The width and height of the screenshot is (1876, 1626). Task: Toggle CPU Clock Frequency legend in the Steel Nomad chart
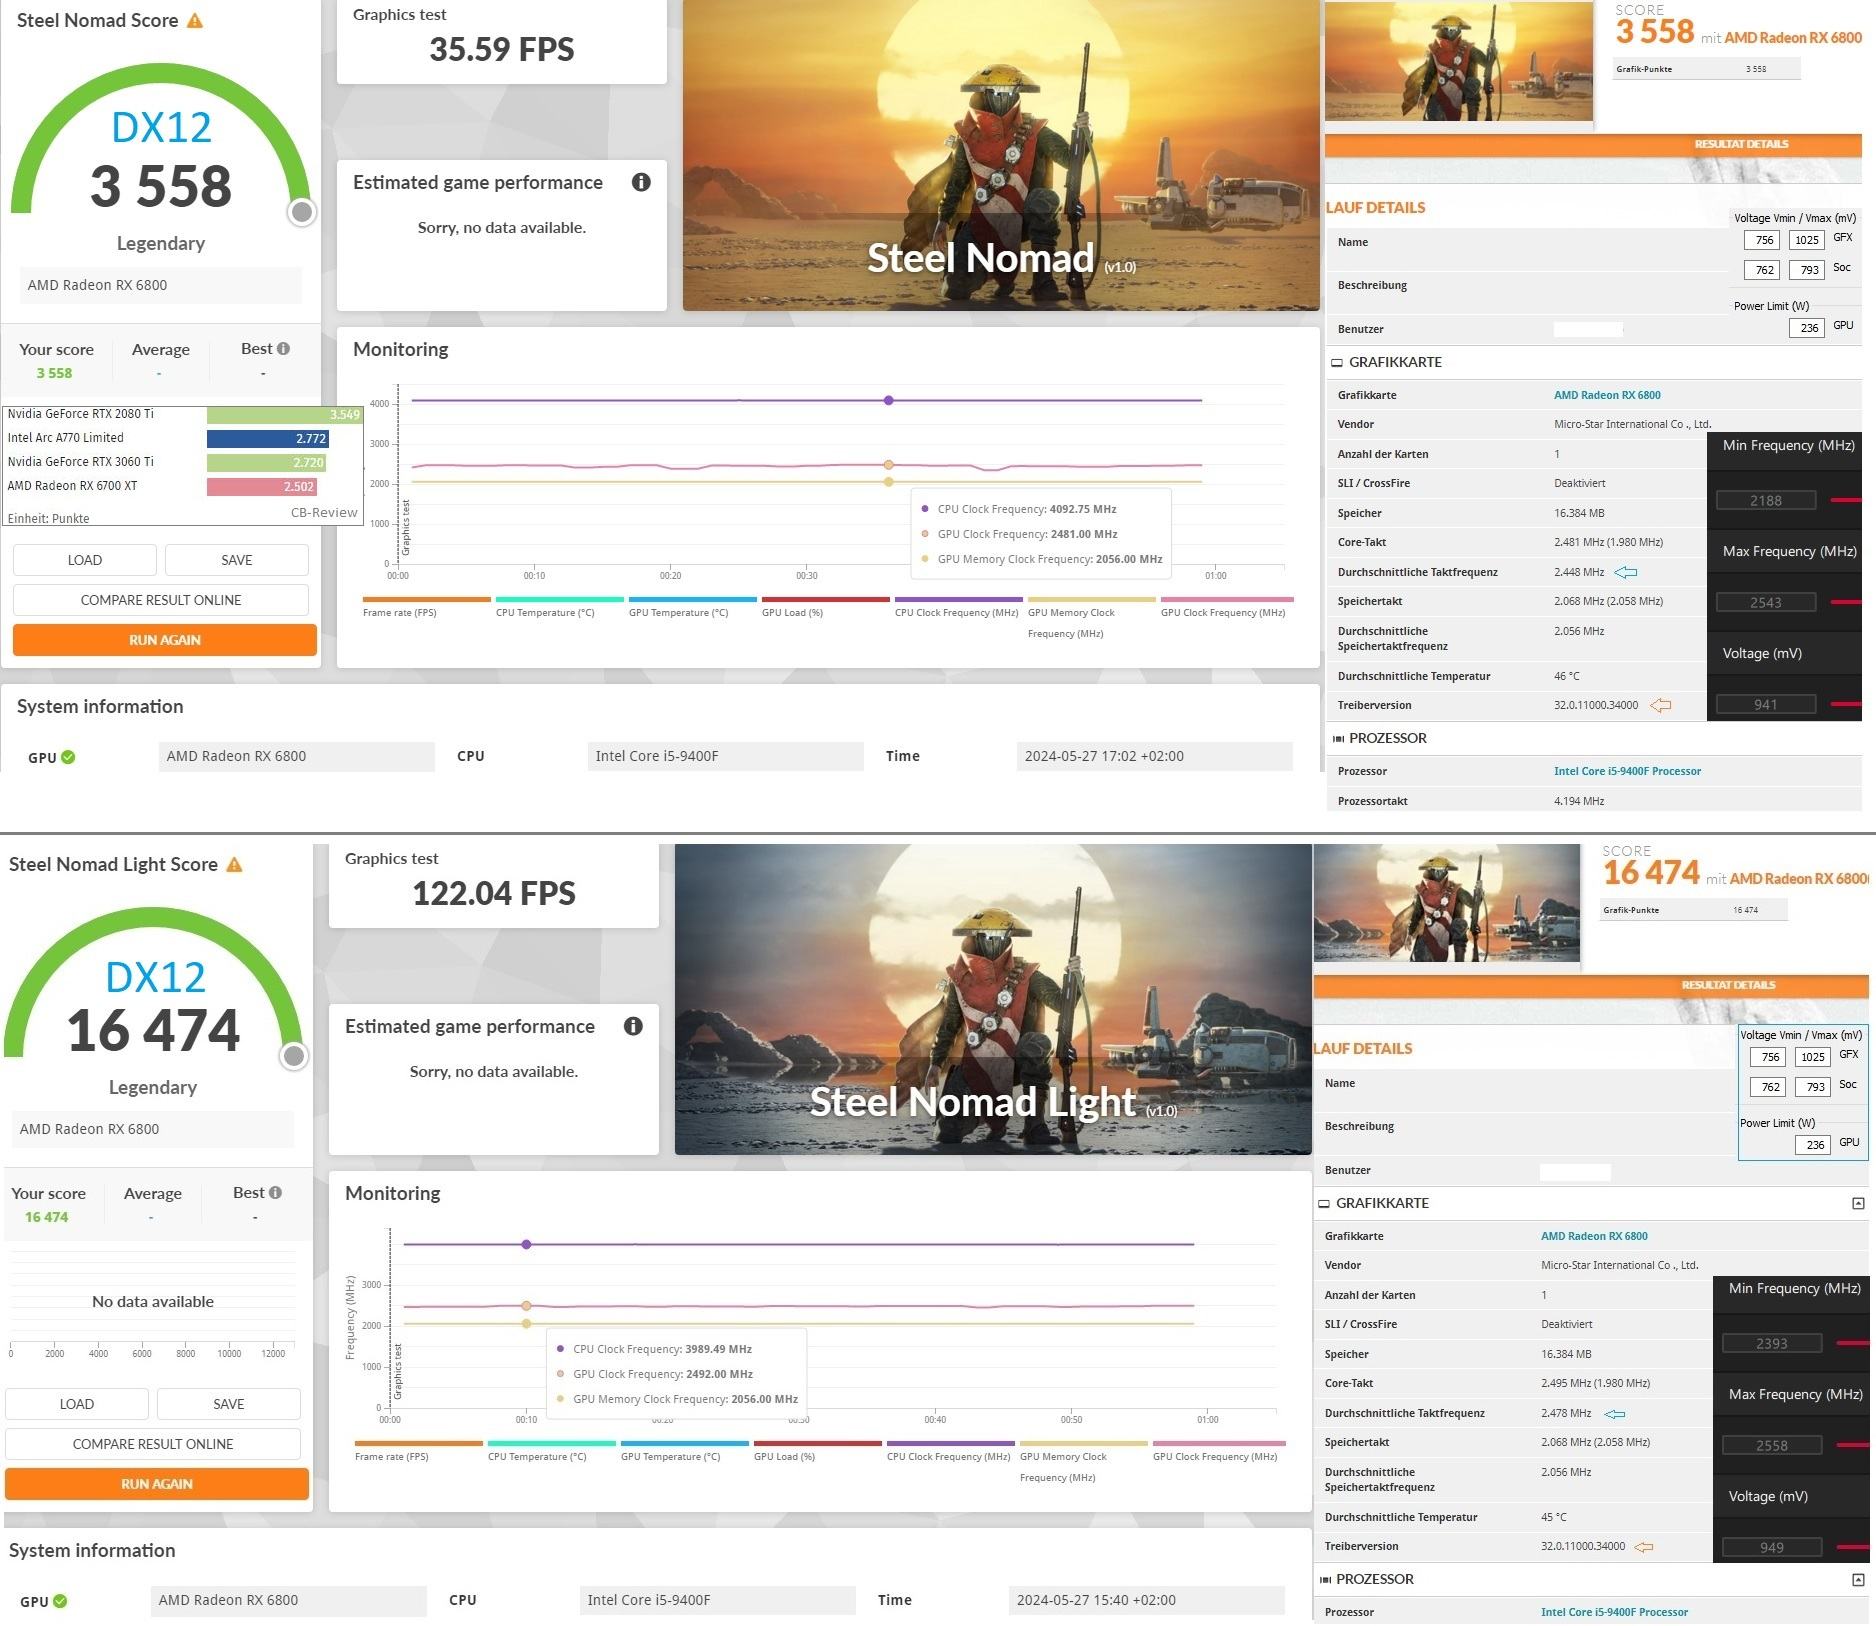pyautogui.click(x=958, y=606)
